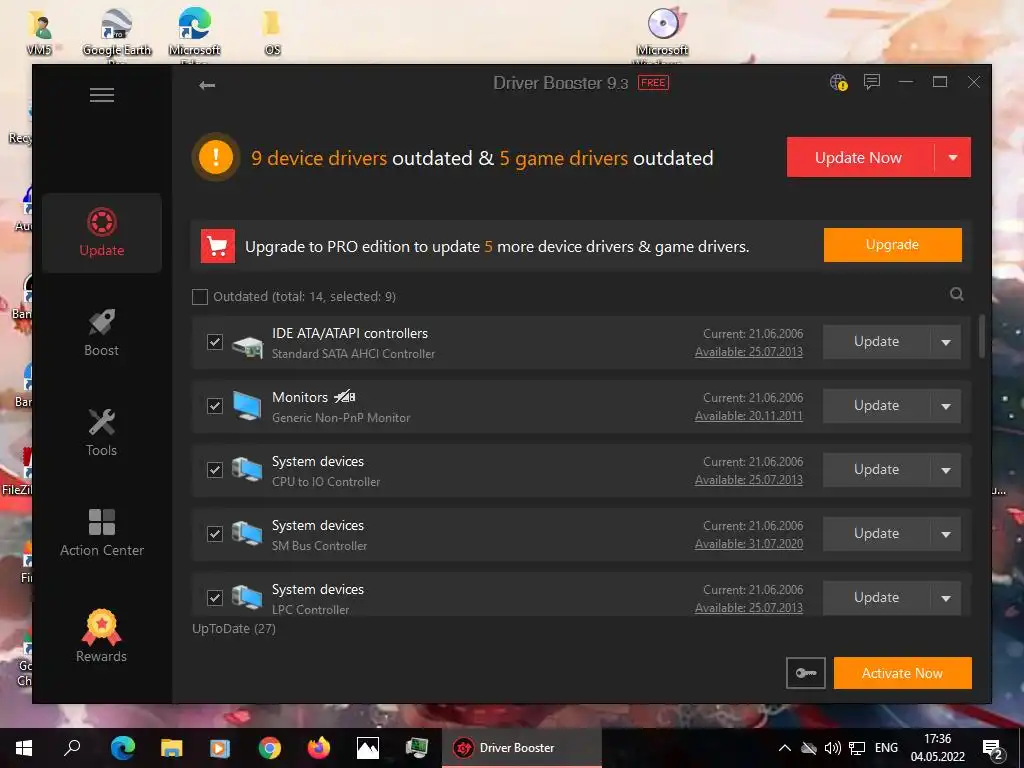The height and width of the screenshot is (768, 1024).
Task: Click the IDE ATA/ATAPI controller device icon
Action: (248, 345)
